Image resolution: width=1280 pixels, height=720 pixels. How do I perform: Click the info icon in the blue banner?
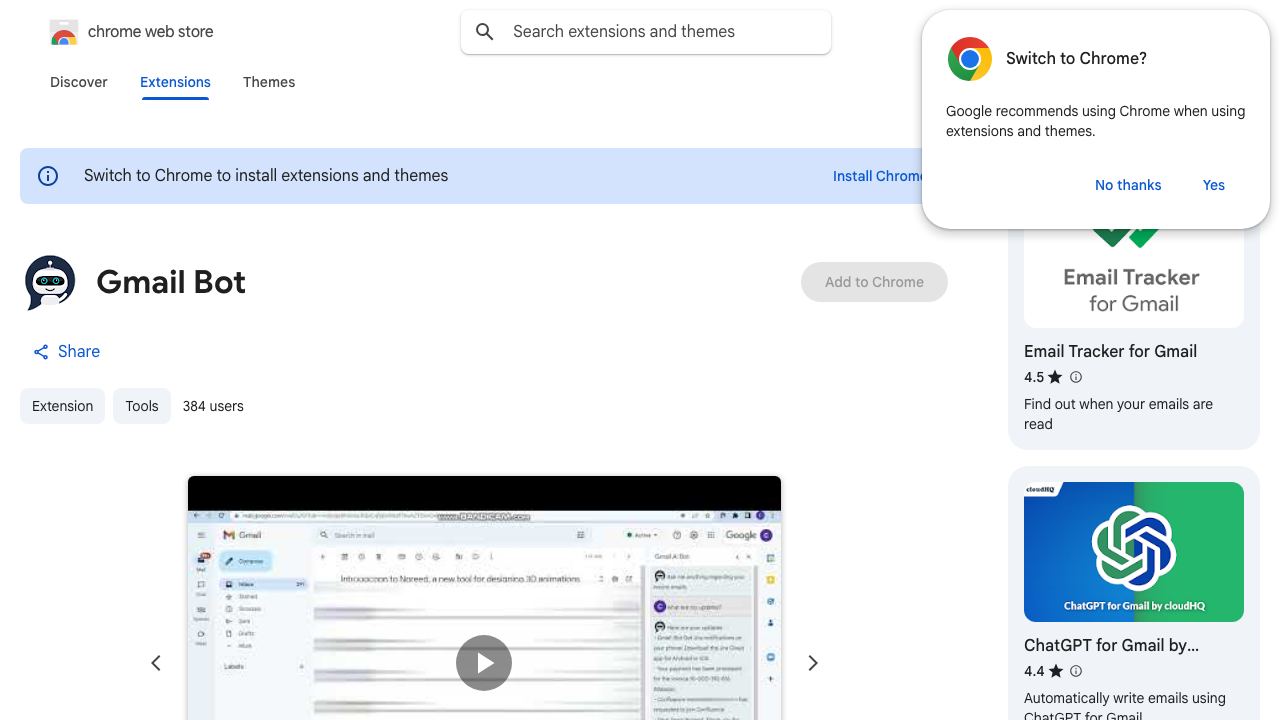tap(48, 176)
